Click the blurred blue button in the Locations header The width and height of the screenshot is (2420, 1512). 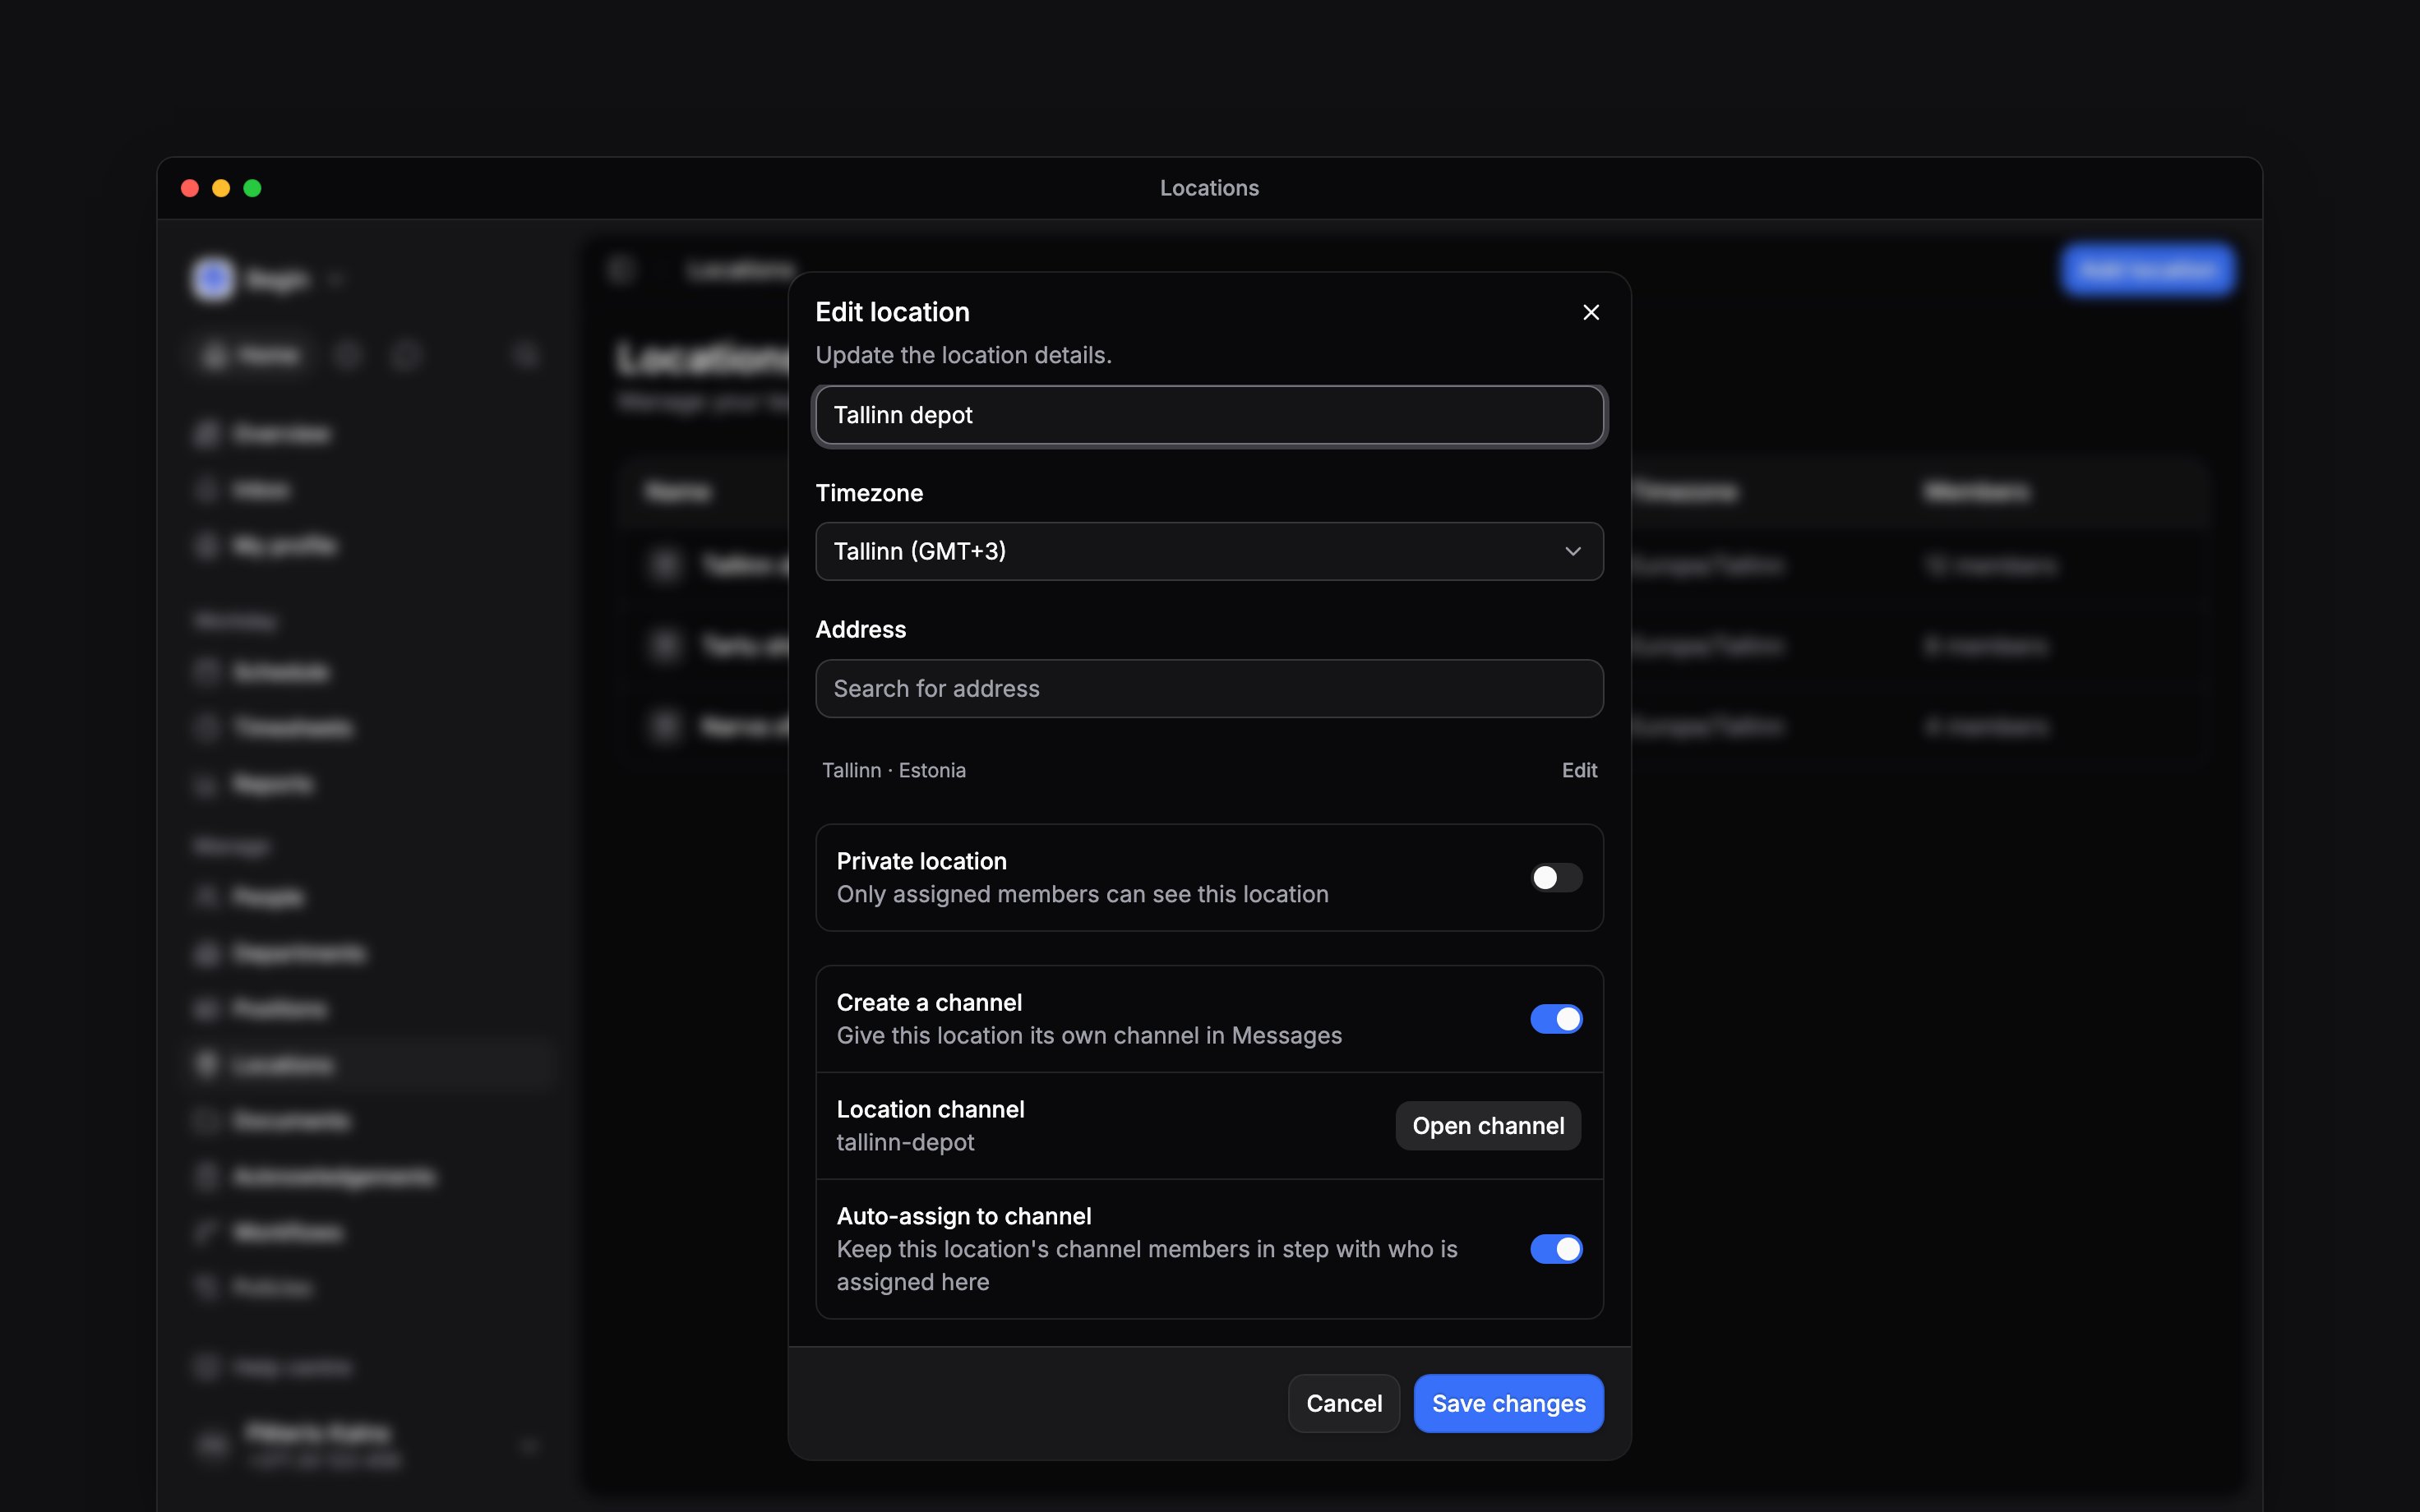coord(2147,270)
